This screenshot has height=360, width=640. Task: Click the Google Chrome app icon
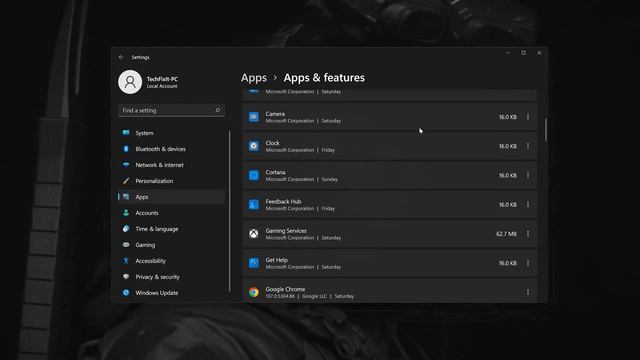(253, 292)
